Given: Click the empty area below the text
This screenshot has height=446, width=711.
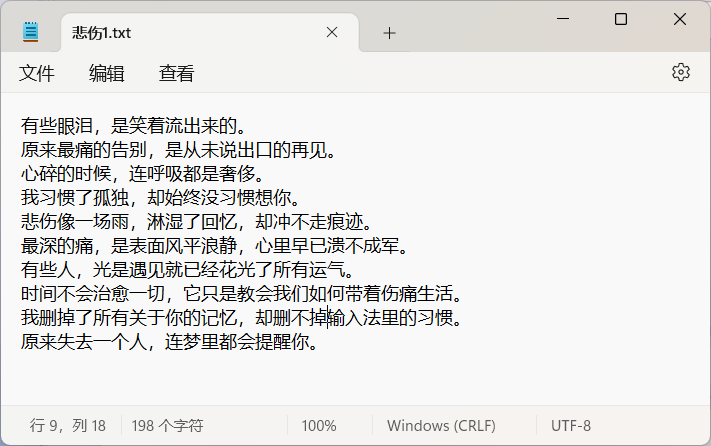Looking at the screenshot, I should (356, 379).
